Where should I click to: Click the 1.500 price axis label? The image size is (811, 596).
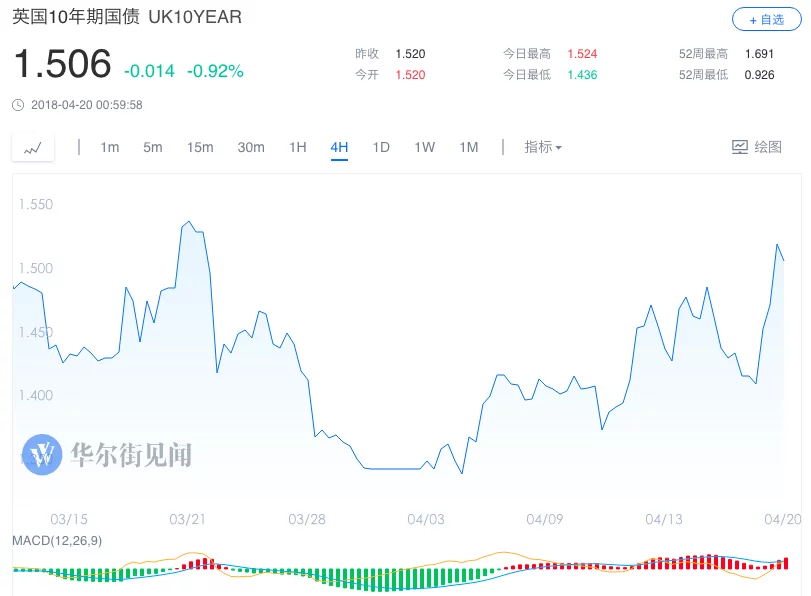[x=36, y=269]
